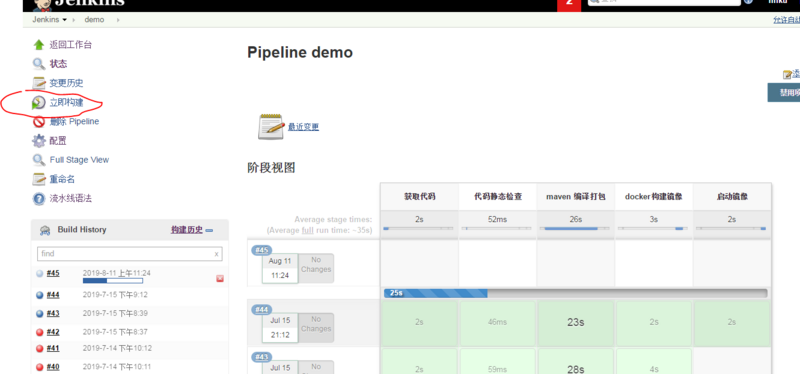800x374 pixels.
Task: Click the #44 badge in stage view
Action: (262, 310)
